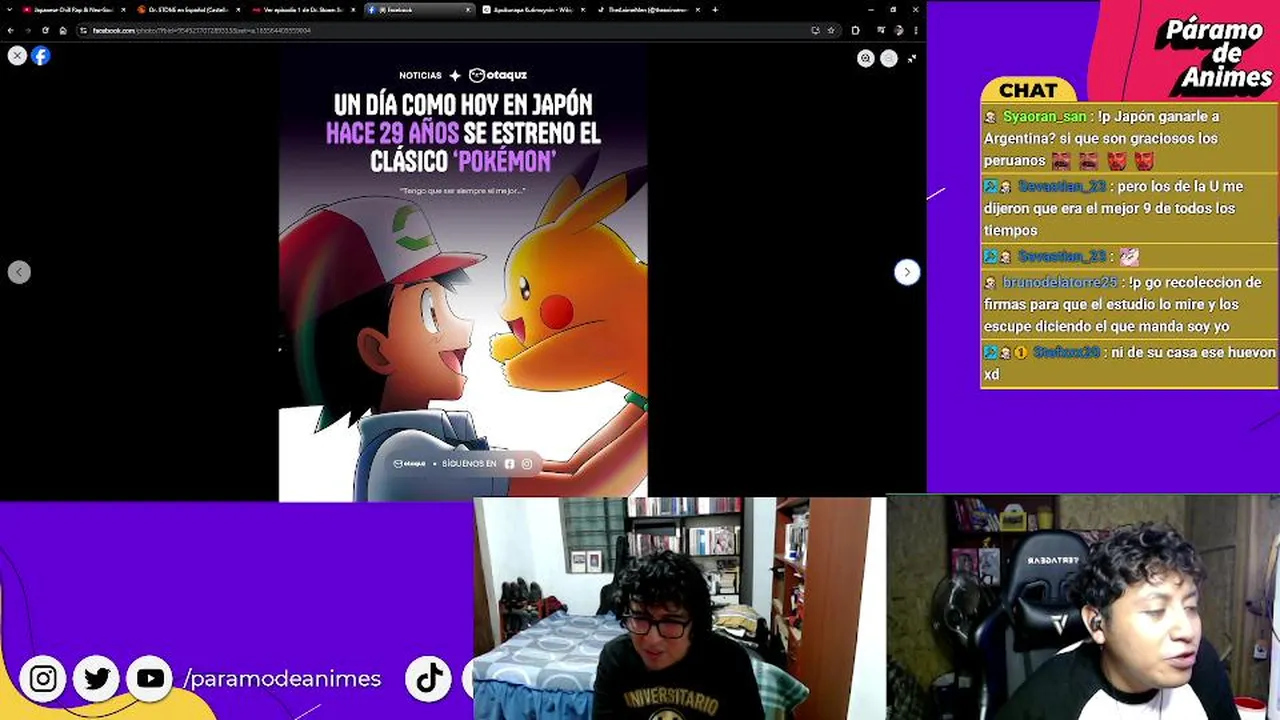Click the YouTube icon in the overlay
The width and height of the screenshot is (1280, 720).
tap(150, 679)
